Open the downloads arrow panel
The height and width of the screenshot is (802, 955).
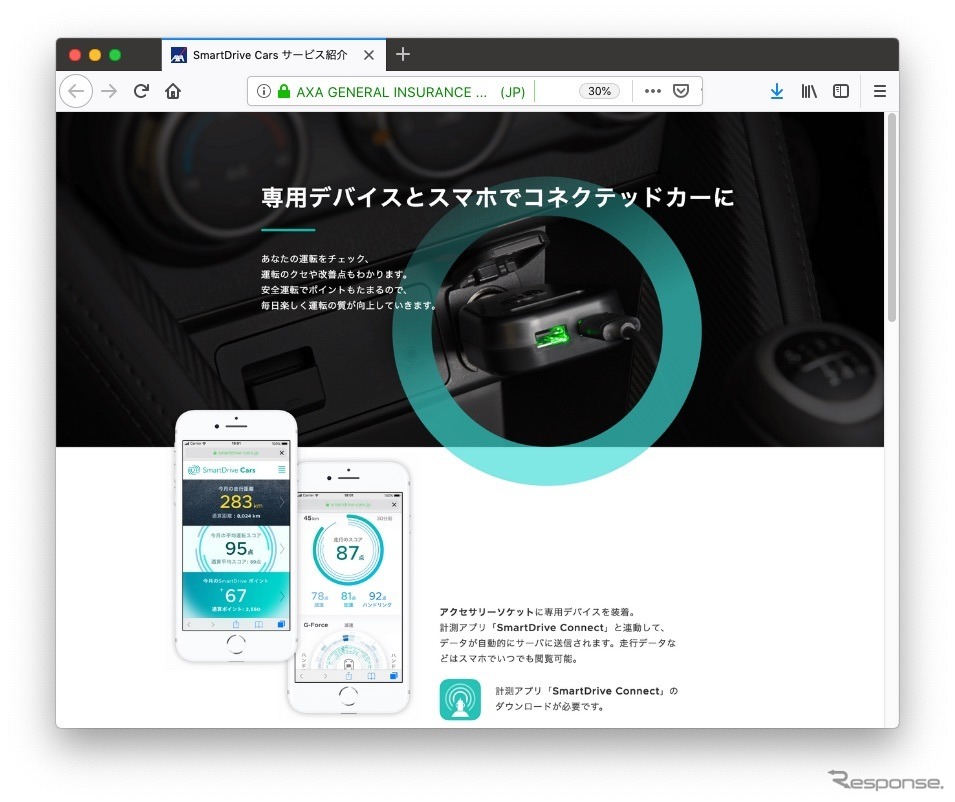[x=777, y=91]
